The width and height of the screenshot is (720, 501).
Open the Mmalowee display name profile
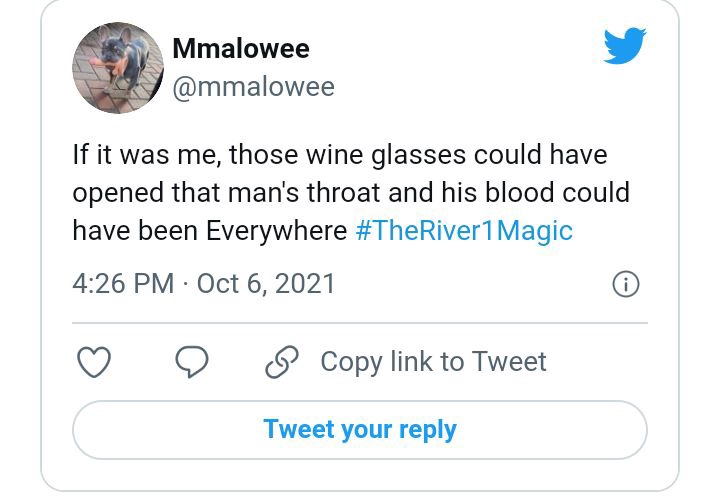(241, 48)
